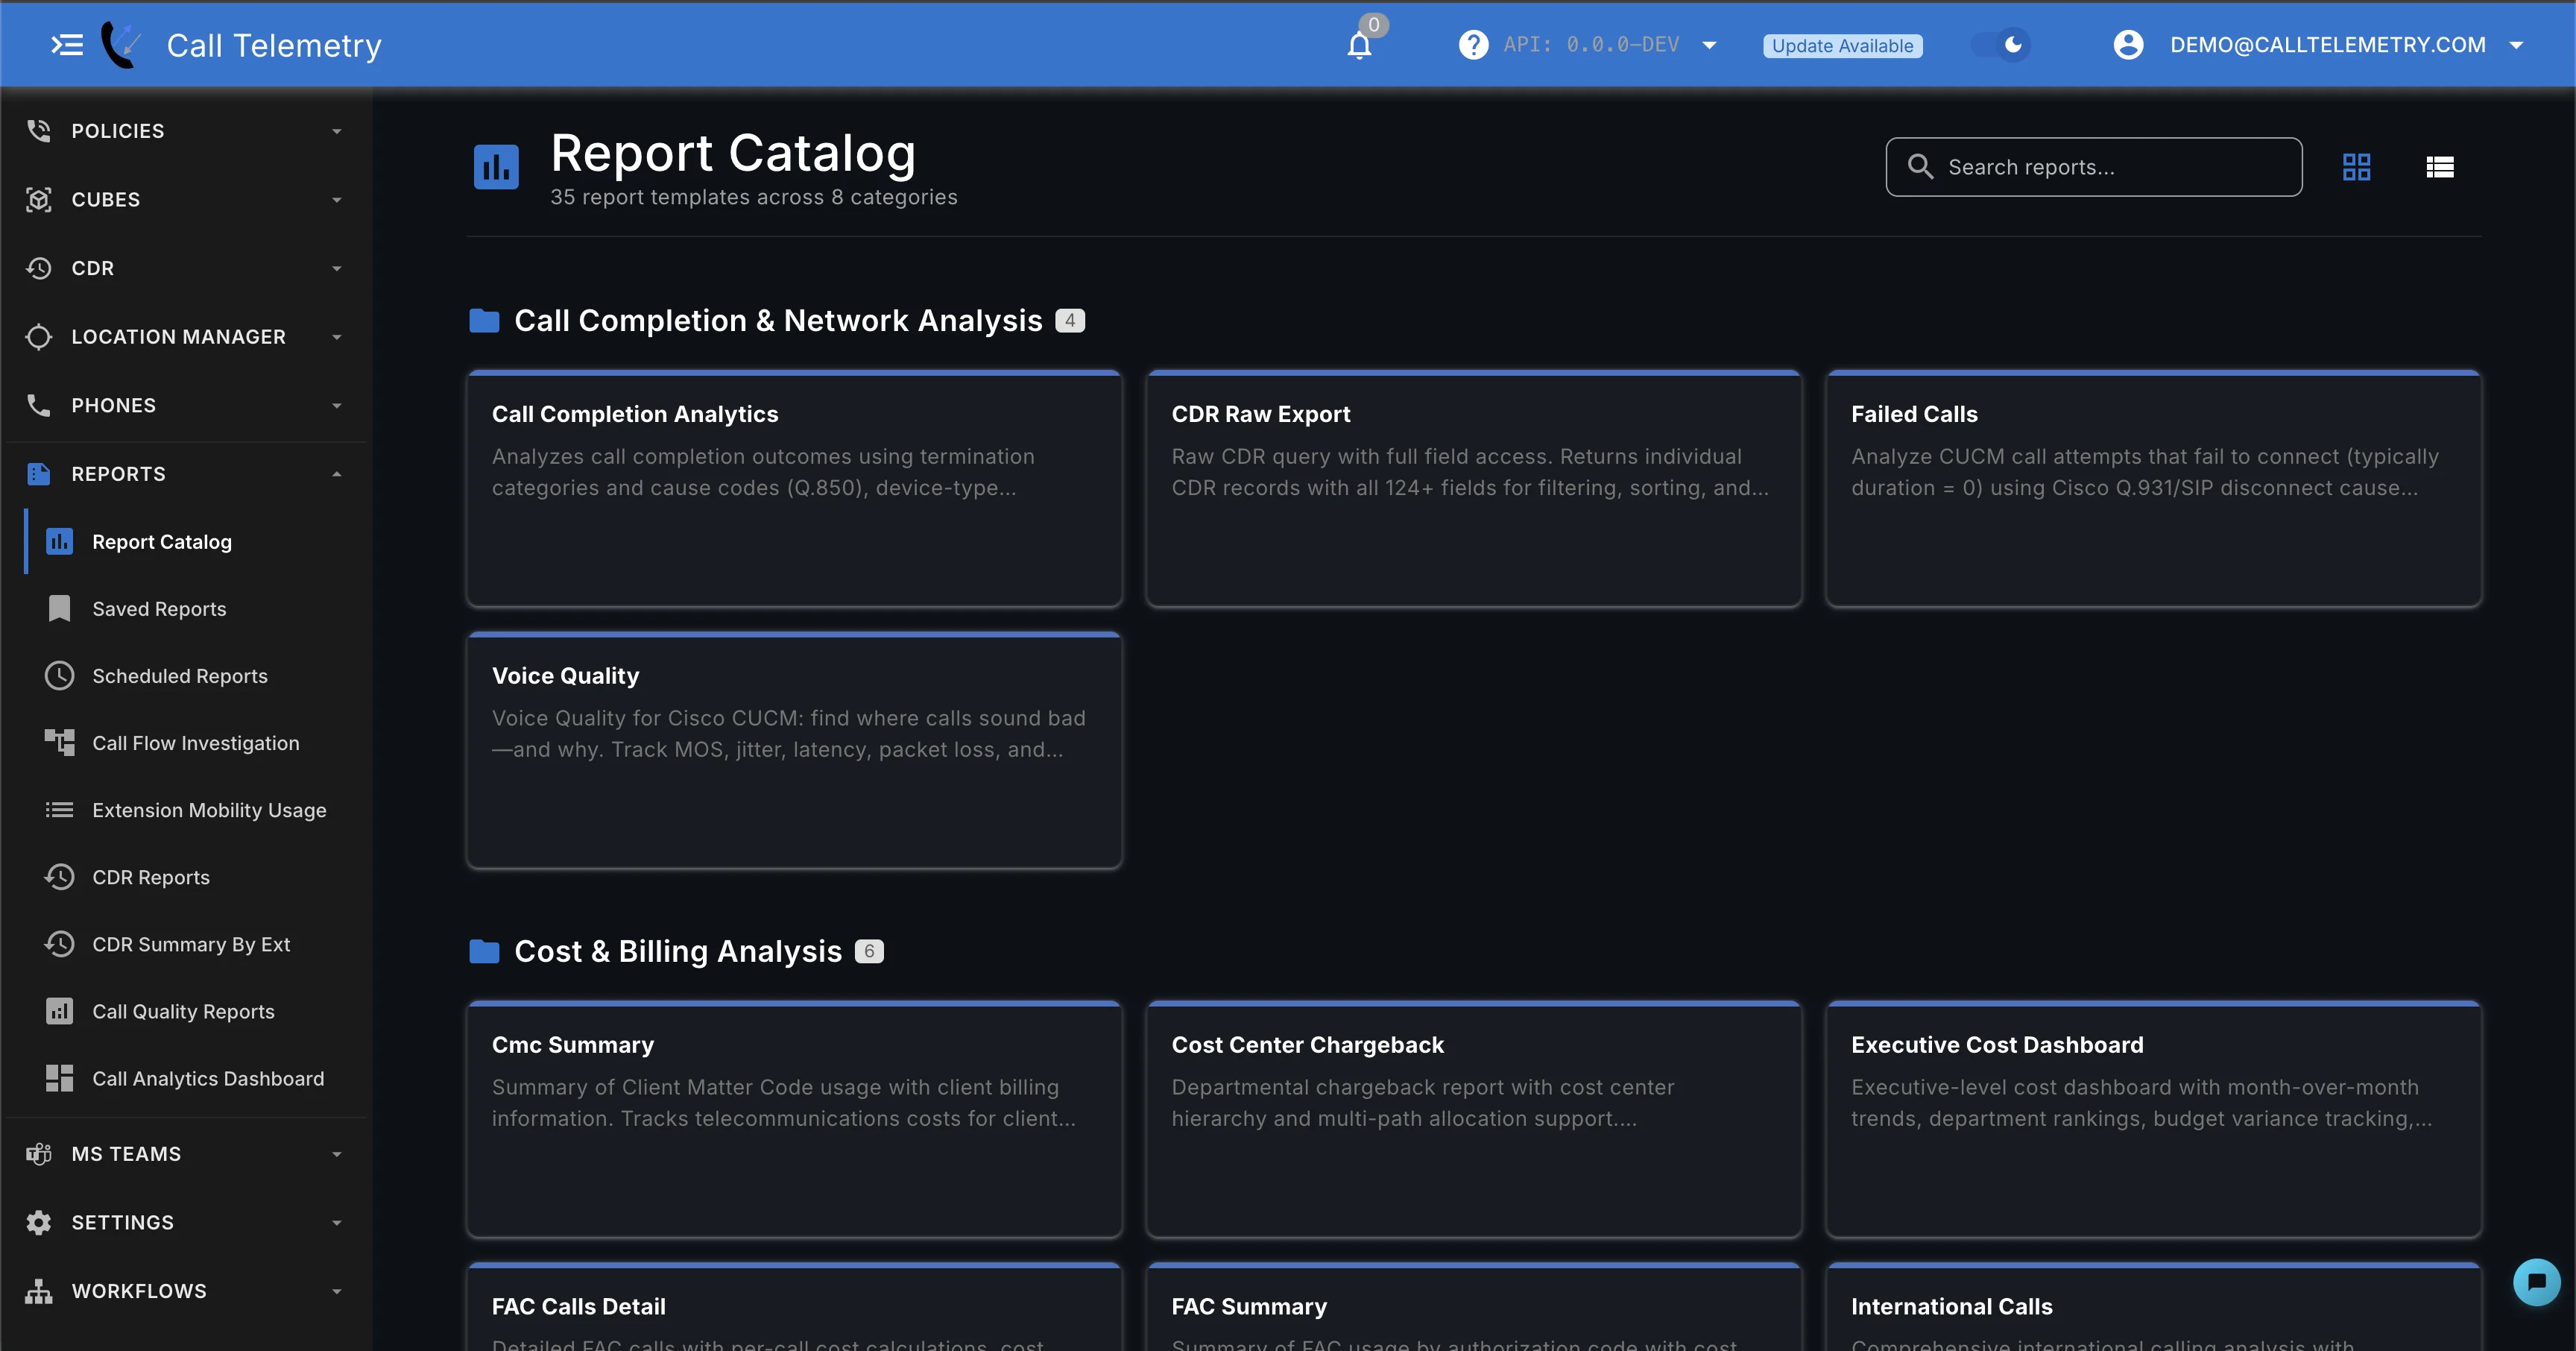Click the help question mark icon
This screenshot has width=2576, height=1351.
1473,45
